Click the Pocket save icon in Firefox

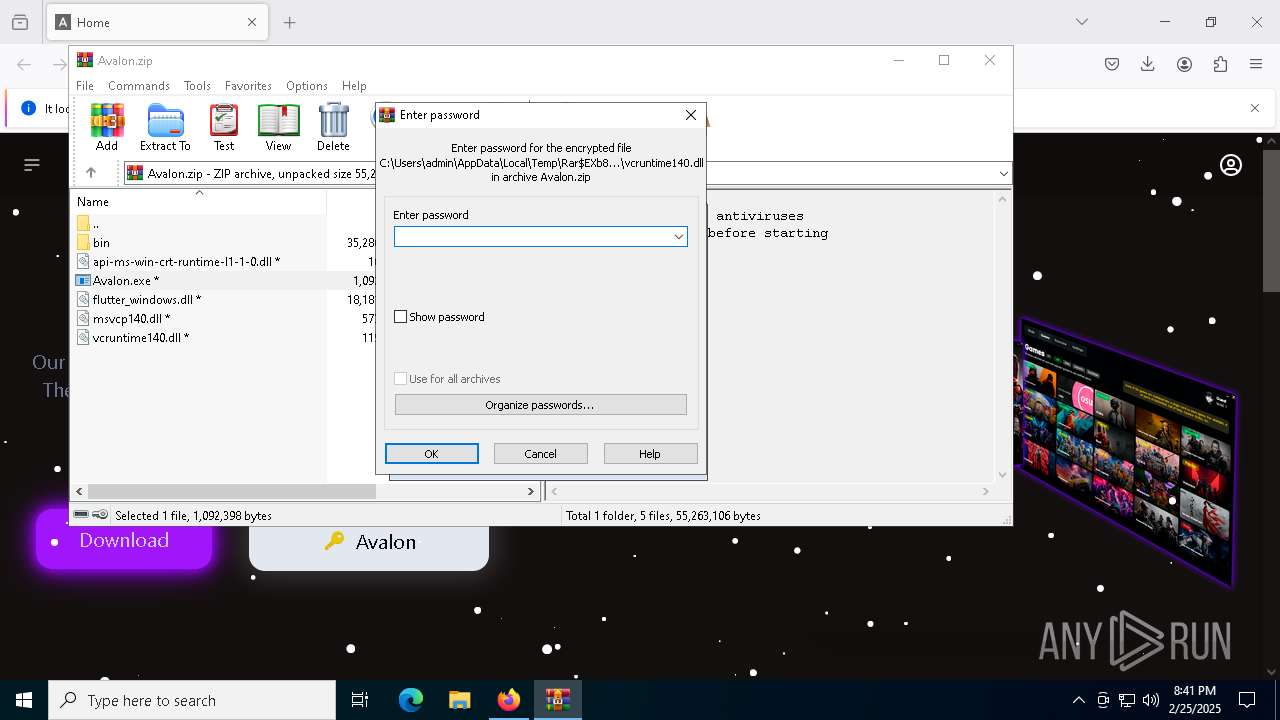(1112, 64)
